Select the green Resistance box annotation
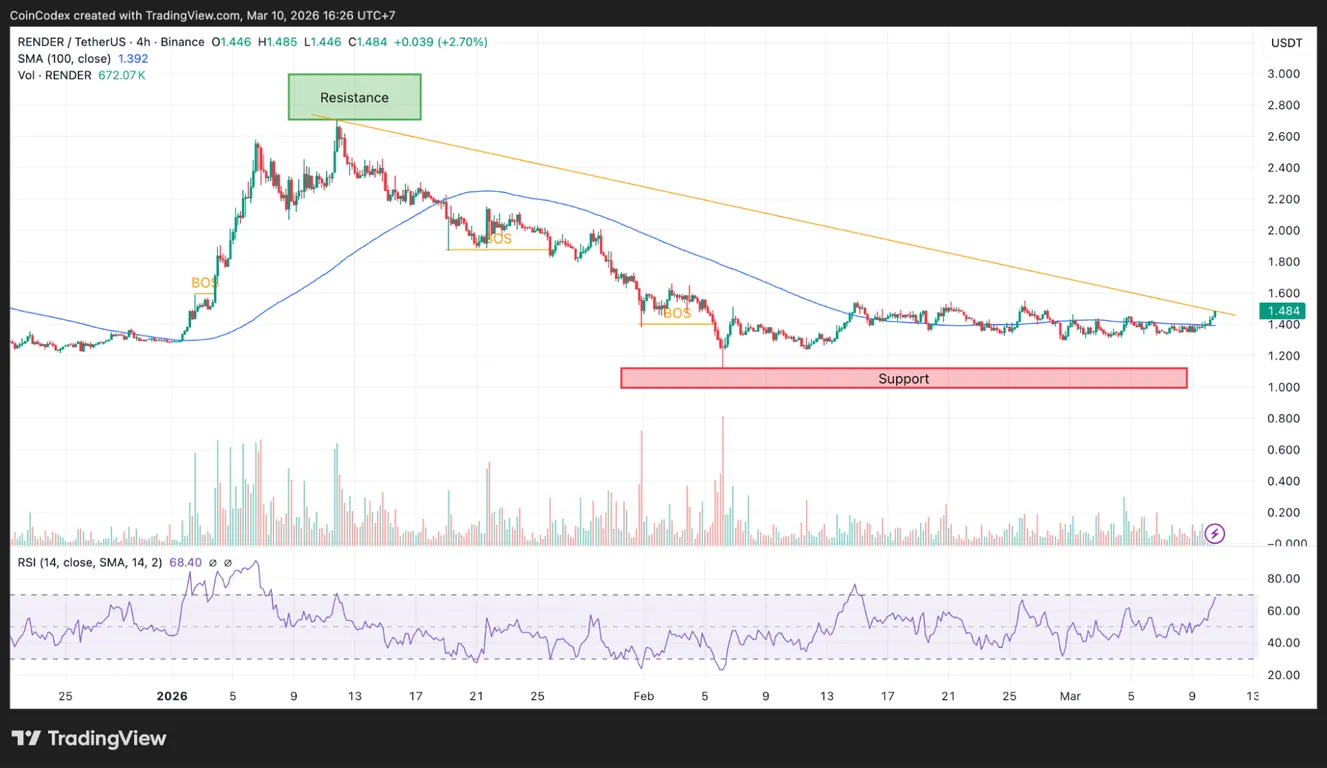Screen dimensions: 1327x768 pos(354,97)
